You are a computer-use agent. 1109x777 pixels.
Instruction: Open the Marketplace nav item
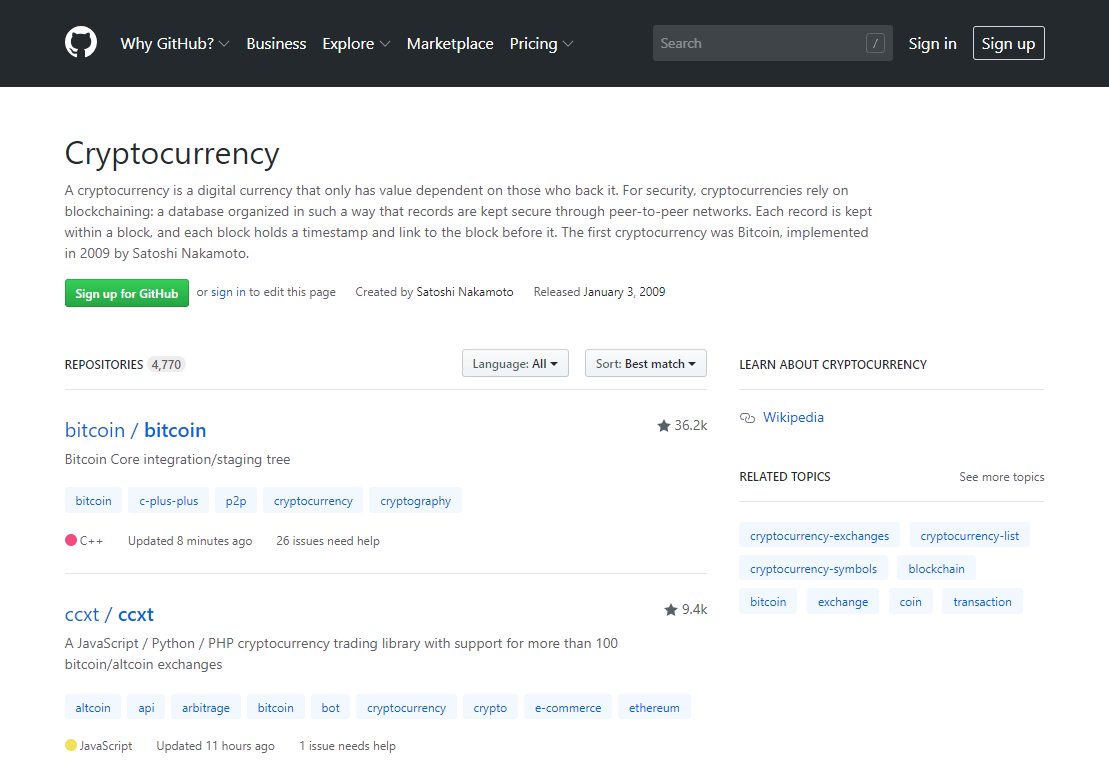tap(450, 44)
